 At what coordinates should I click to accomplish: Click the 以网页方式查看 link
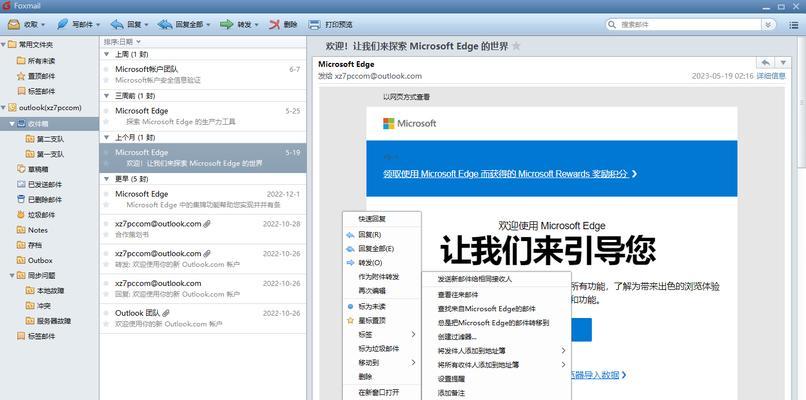pyautogui.click(x=406, y=97)
